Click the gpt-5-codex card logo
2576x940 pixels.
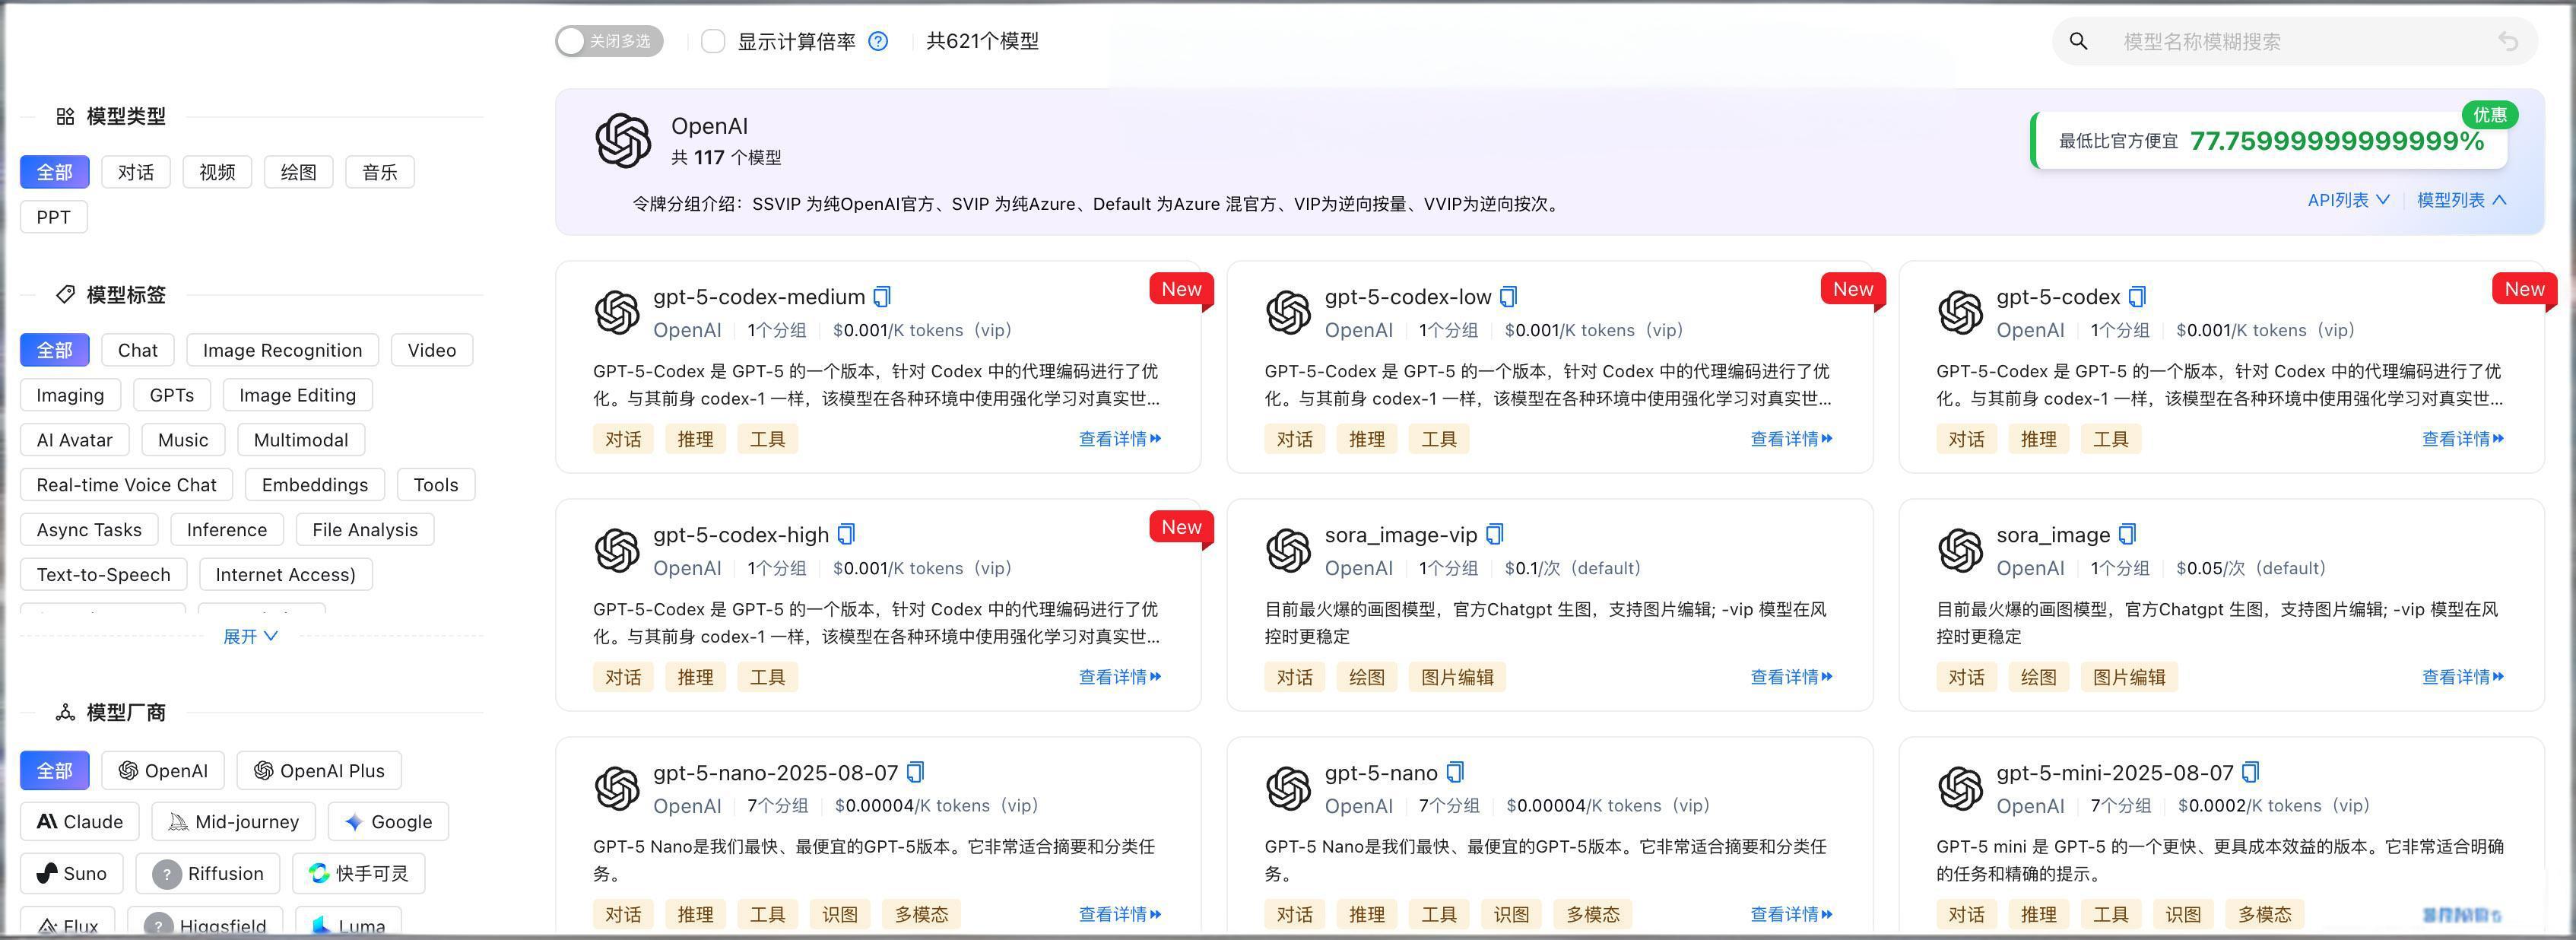[1960, 312]
